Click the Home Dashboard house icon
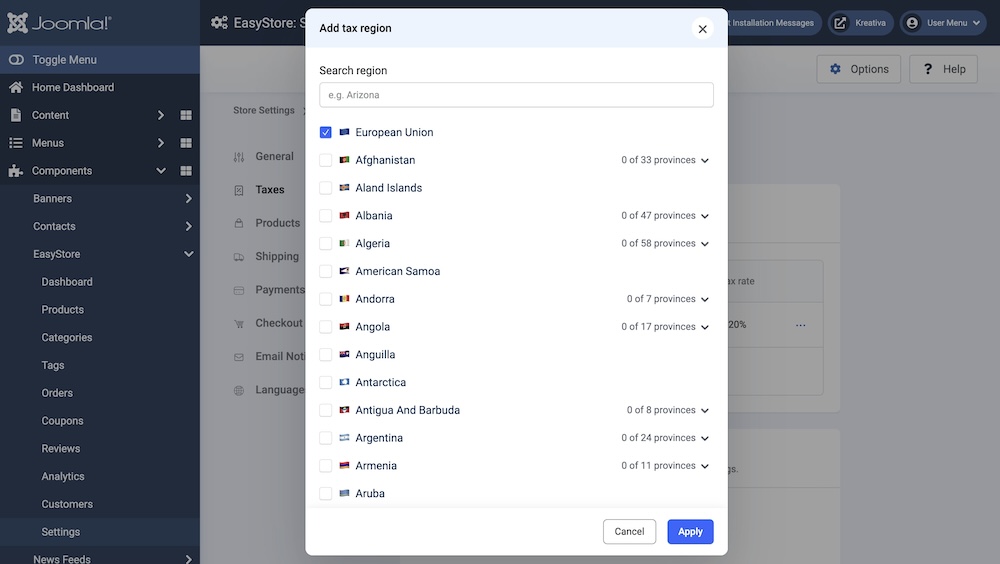The height and width of the screenshot is (564, 1000). [x=16, y=87]
